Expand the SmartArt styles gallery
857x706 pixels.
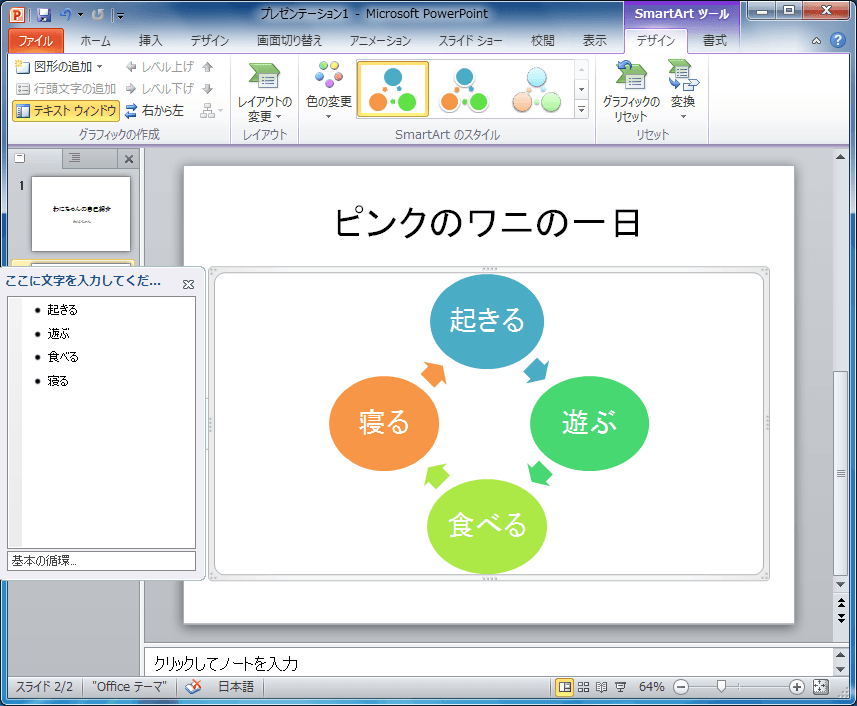tap(582, 109)
